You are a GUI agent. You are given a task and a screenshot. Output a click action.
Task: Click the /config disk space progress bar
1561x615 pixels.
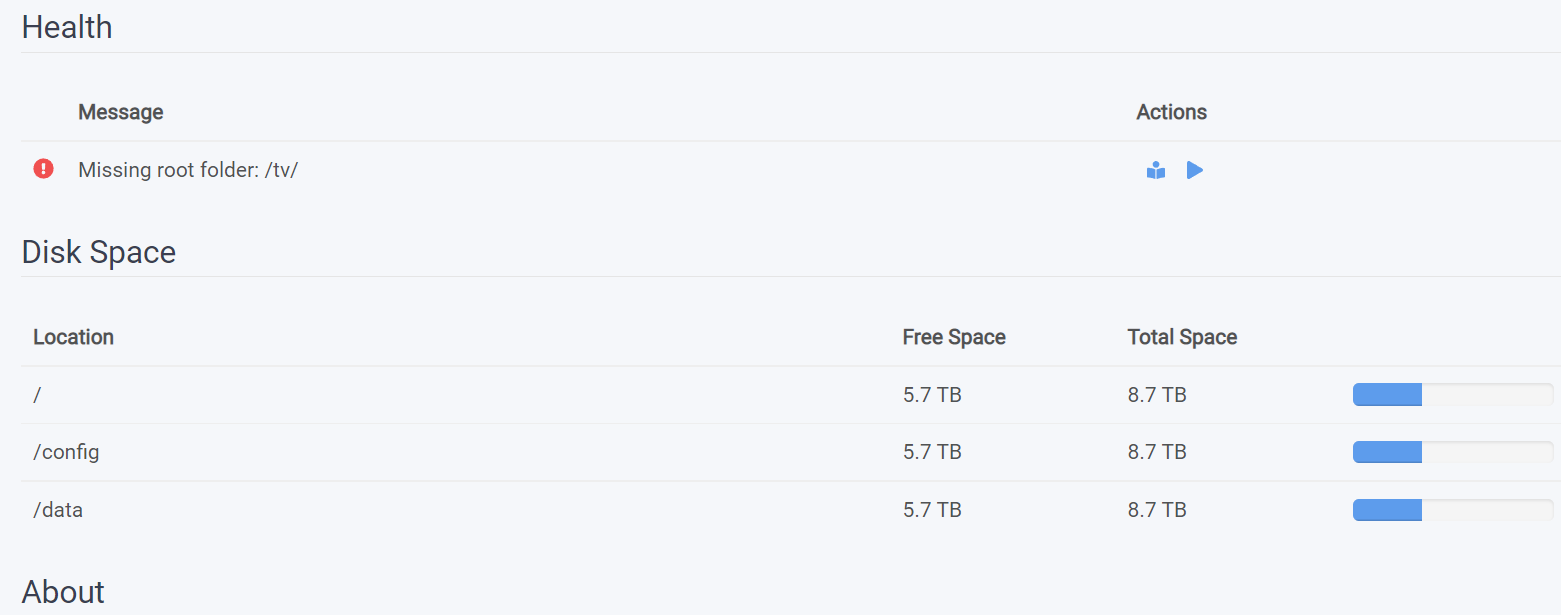1452,452
